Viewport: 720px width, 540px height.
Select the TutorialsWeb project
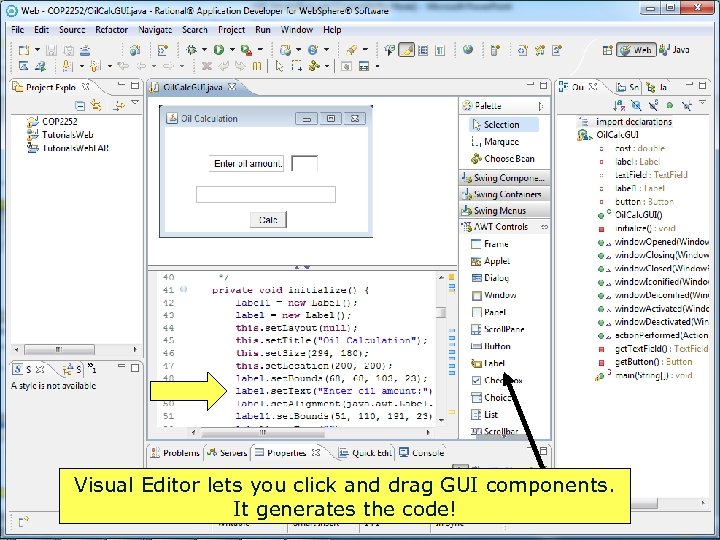(60, 135)
